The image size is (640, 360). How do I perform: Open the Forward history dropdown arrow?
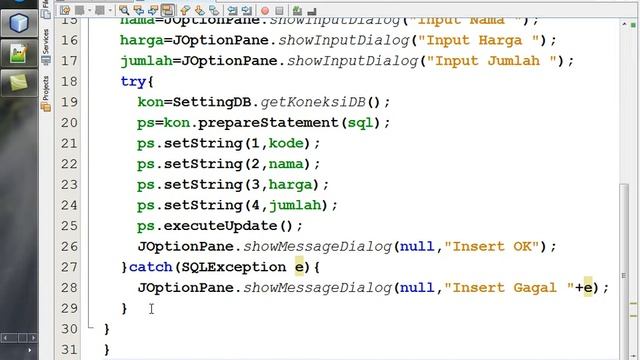point(110,11)
